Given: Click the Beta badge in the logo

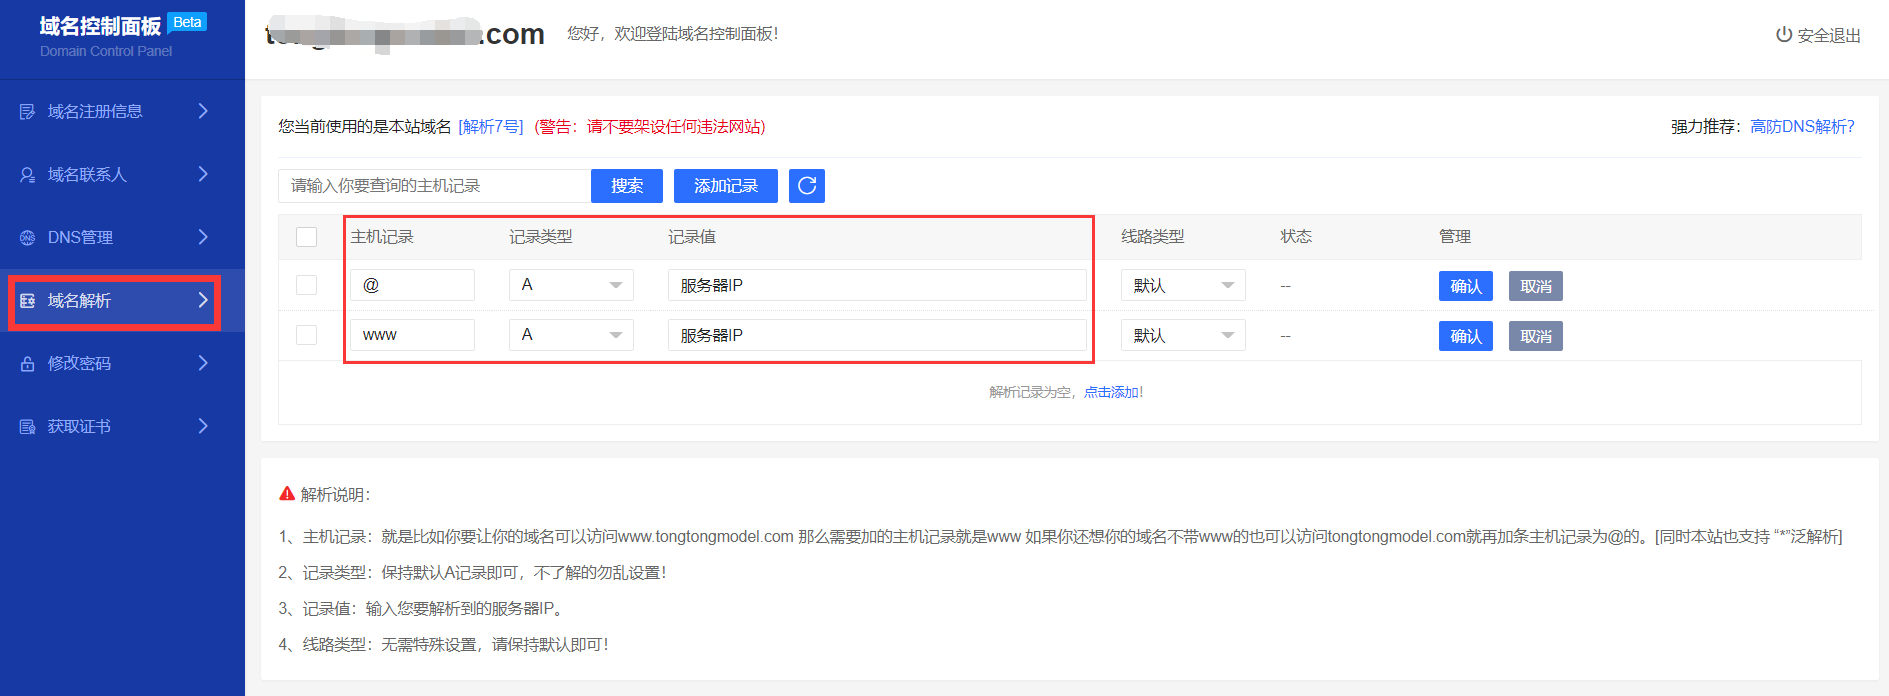Looking at the screenshot, I should click(187, 22).
